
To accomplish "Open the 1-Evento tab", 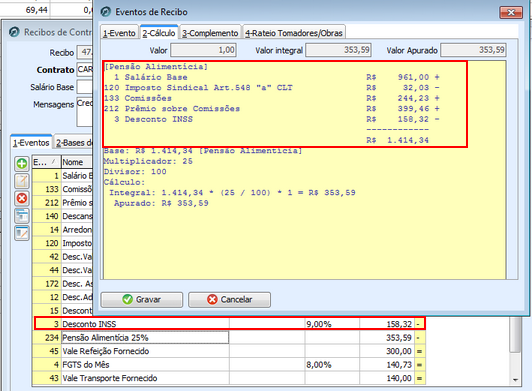I will (119, 33).
